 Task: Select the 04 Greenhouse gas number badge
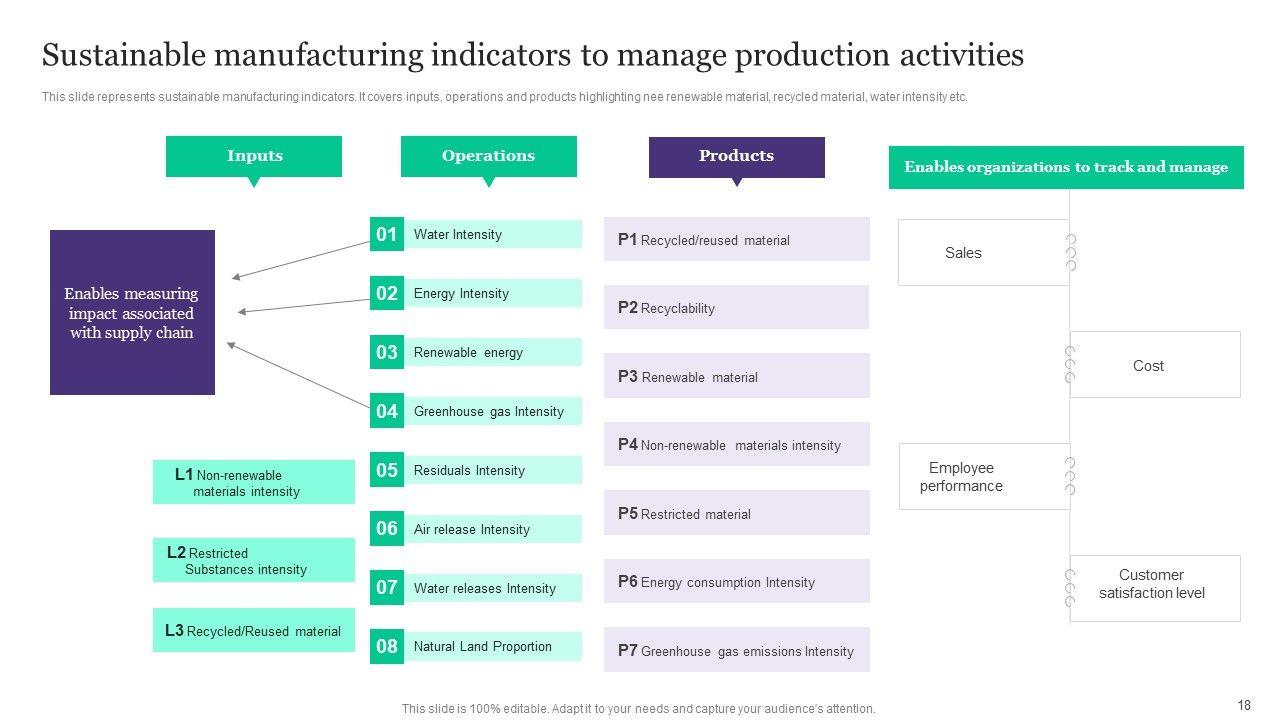pyautogui.click(x=387, y=411)
